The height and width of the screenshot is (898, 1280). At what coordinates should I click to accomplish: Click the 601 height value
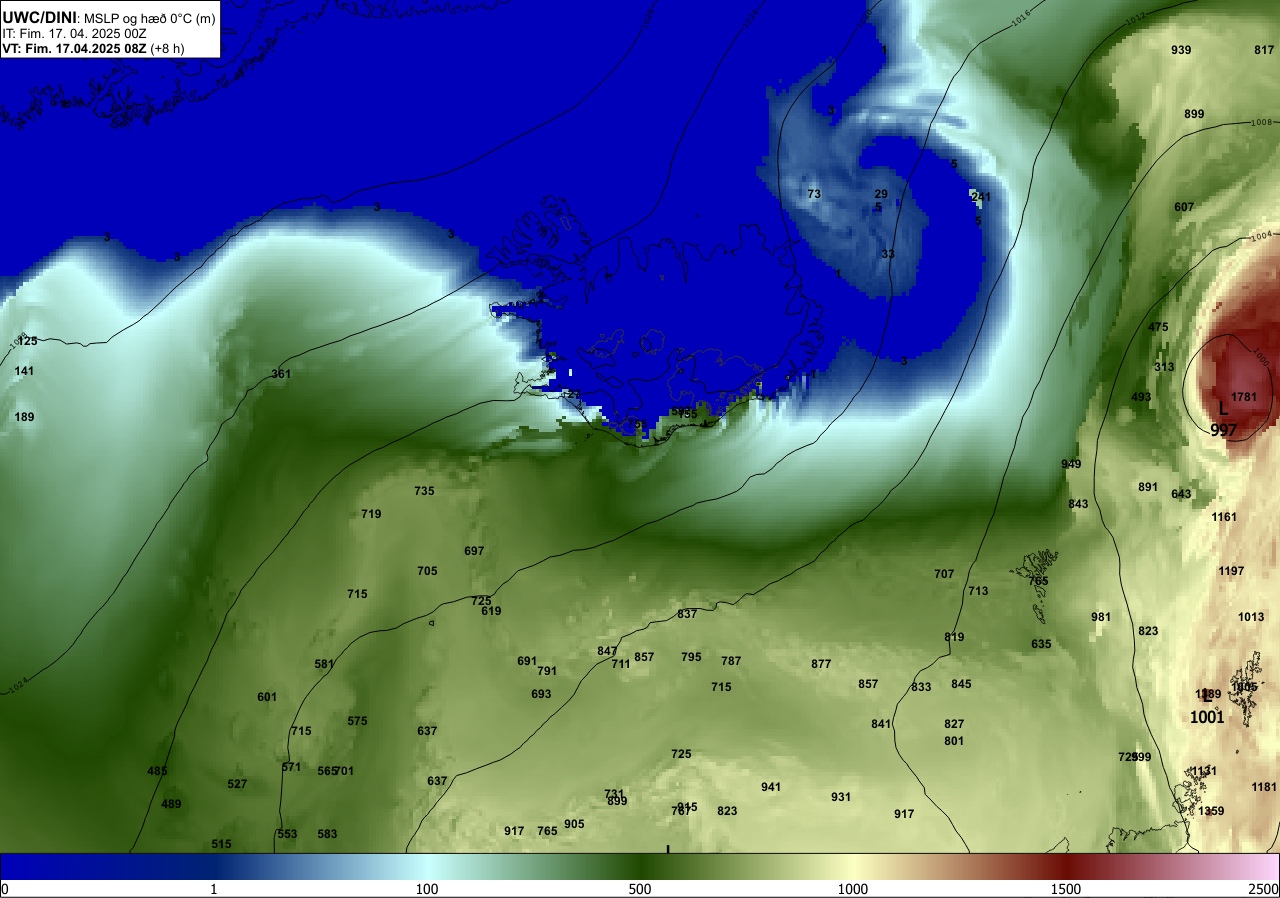pyautogui.click(x=267, y=697)
